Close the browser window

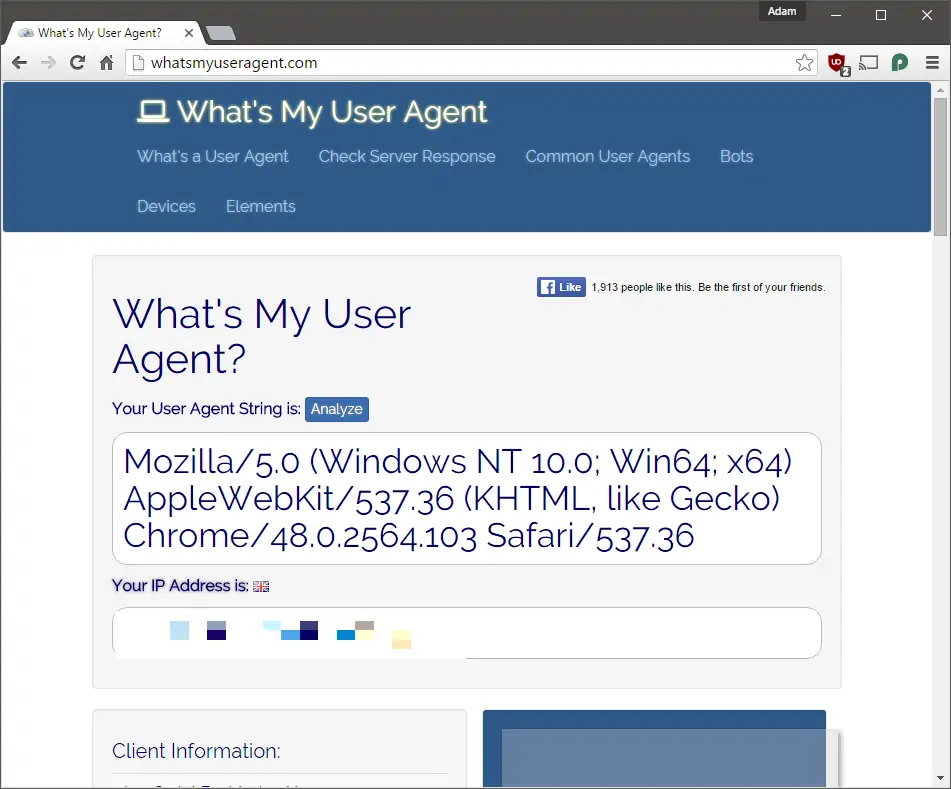pyautogui.click(x=927, y=15)
